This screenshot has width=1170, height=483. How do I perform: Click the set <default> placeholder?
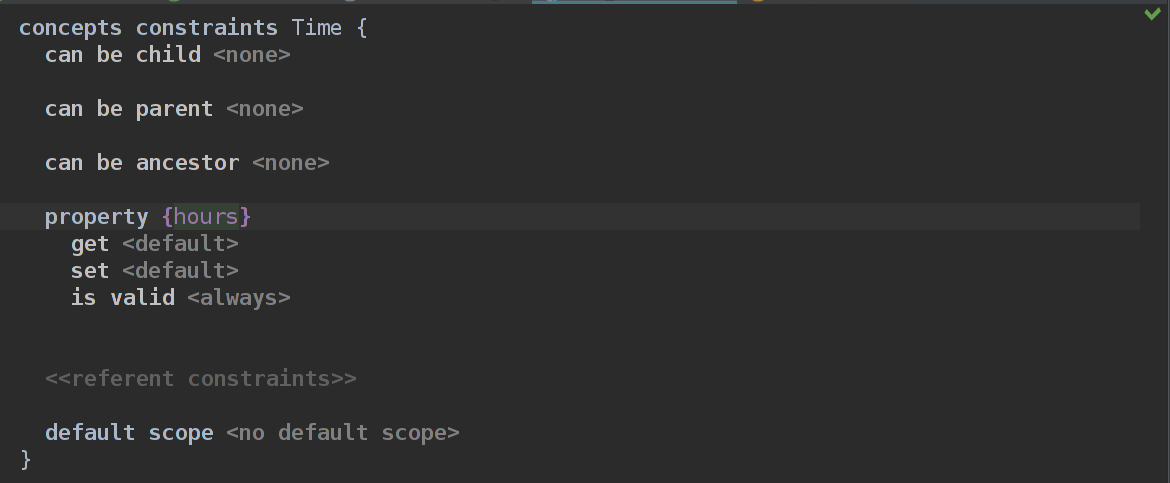coord(180,271)
